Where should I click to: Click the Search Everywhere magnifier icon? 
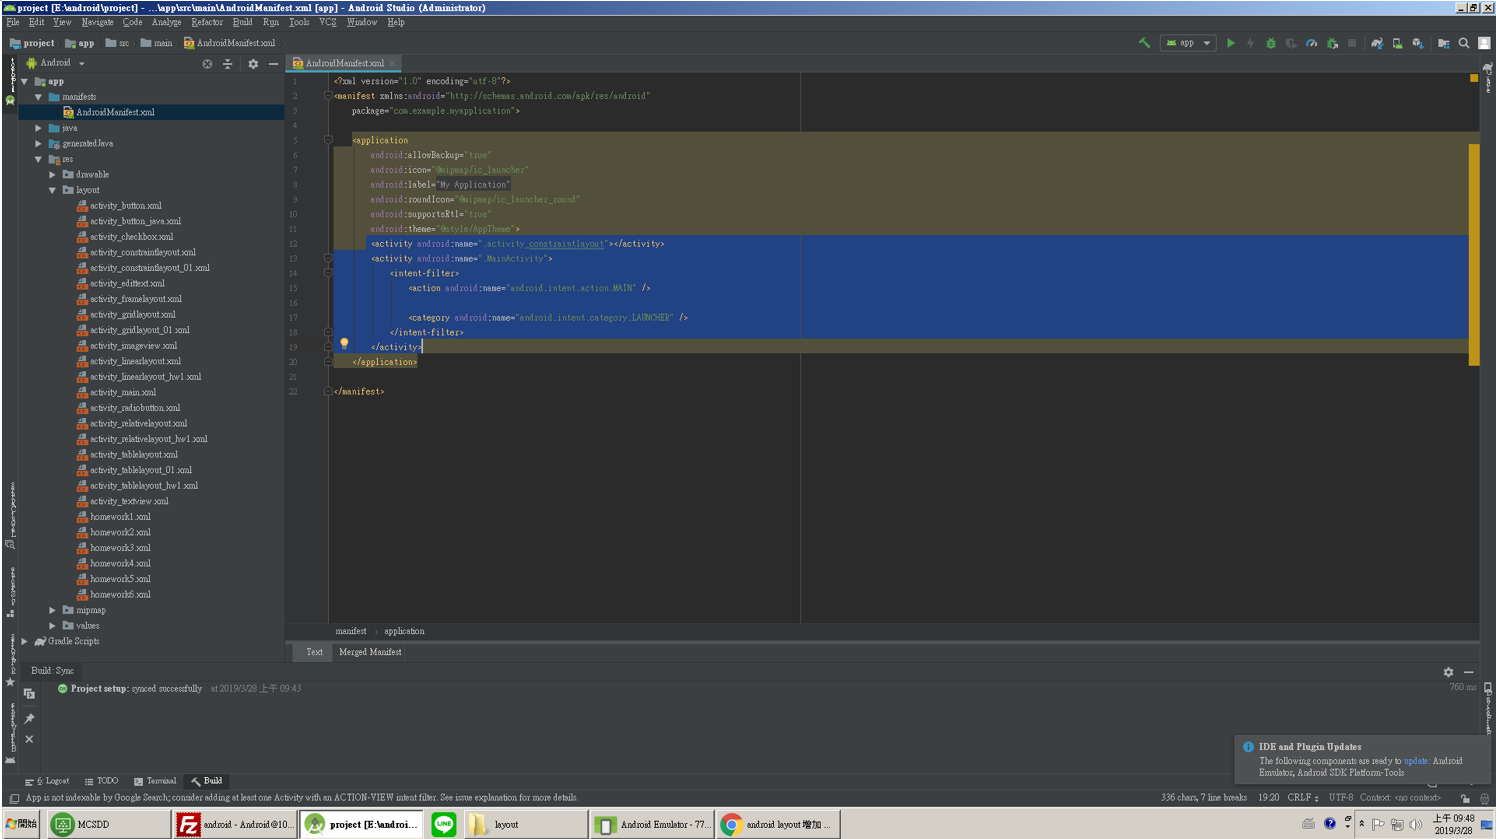[x=1464, y=43]
